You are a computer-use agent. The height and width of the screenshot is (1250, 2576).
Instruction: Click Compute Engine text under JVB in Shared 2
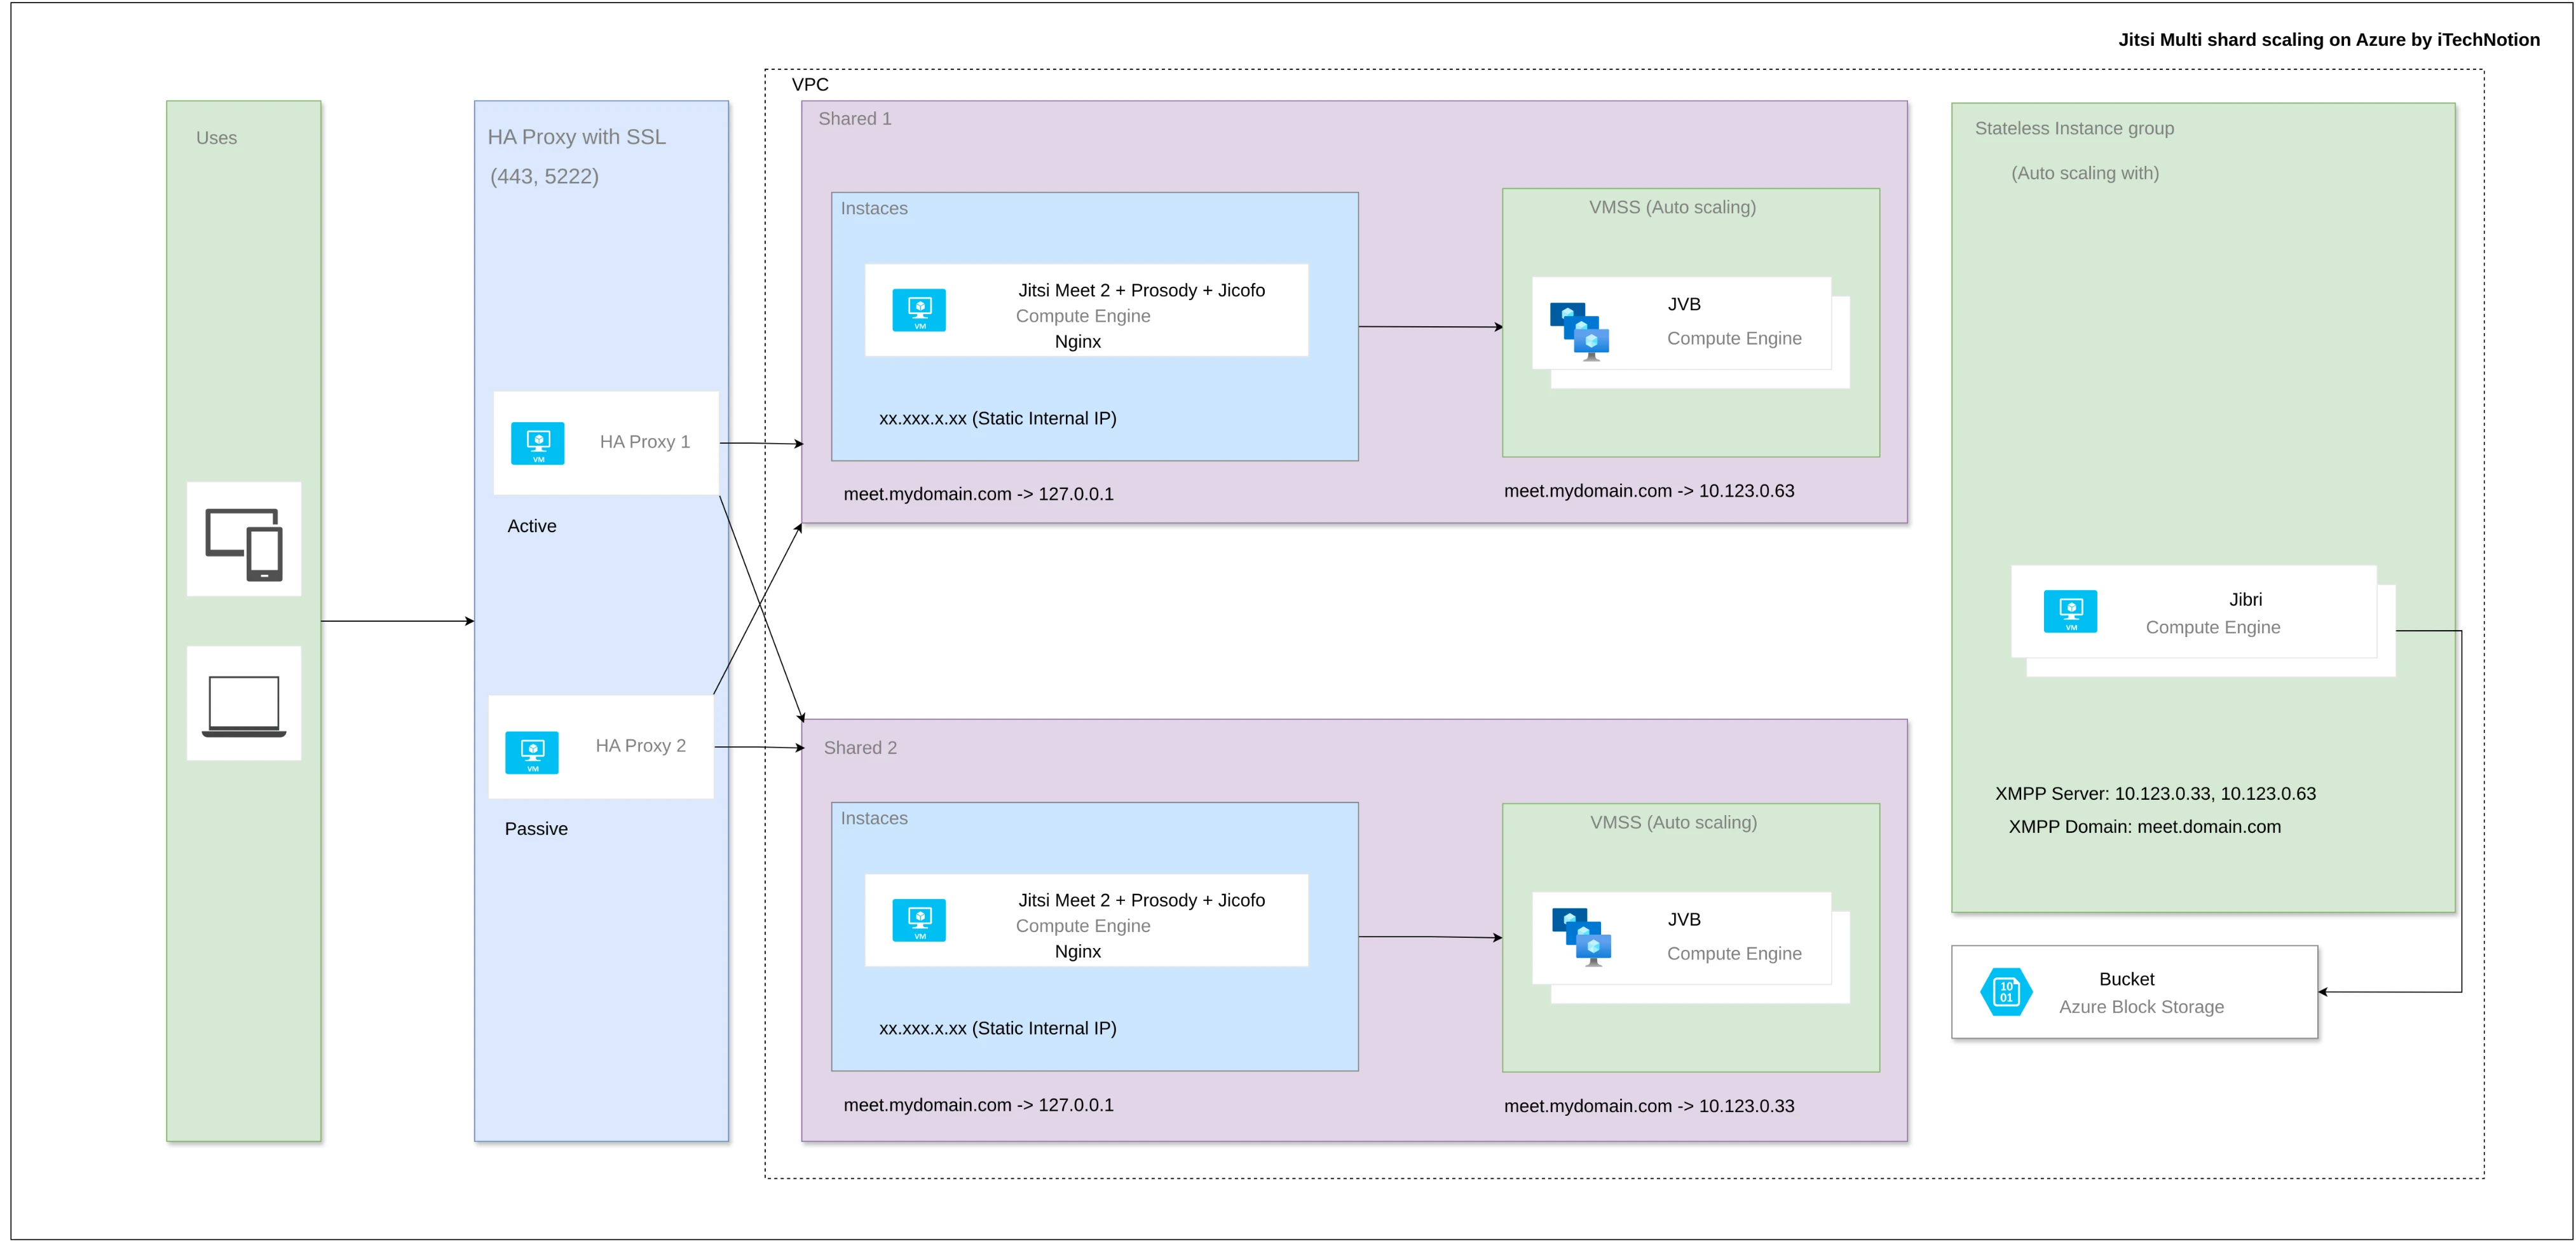pos(1735,954)
